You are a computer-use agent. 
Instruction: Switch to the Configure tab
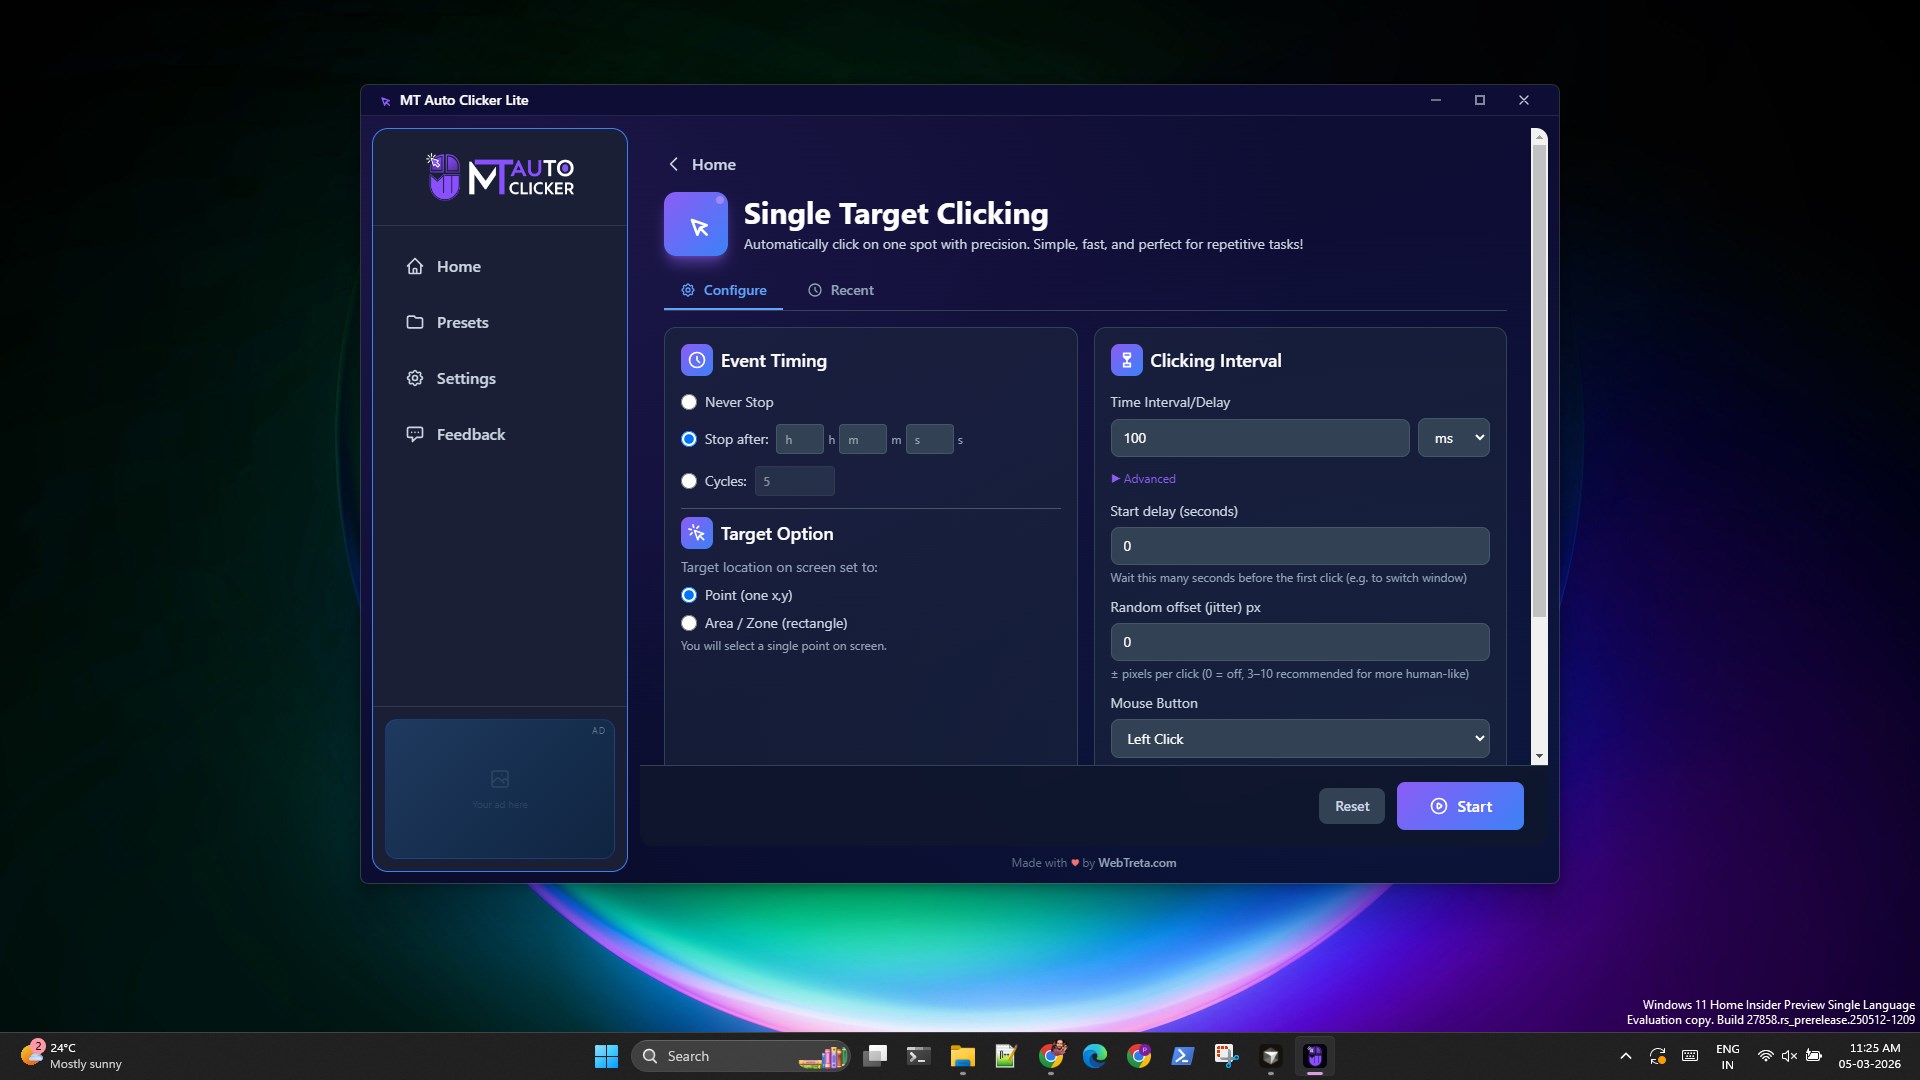coord(724,290)
